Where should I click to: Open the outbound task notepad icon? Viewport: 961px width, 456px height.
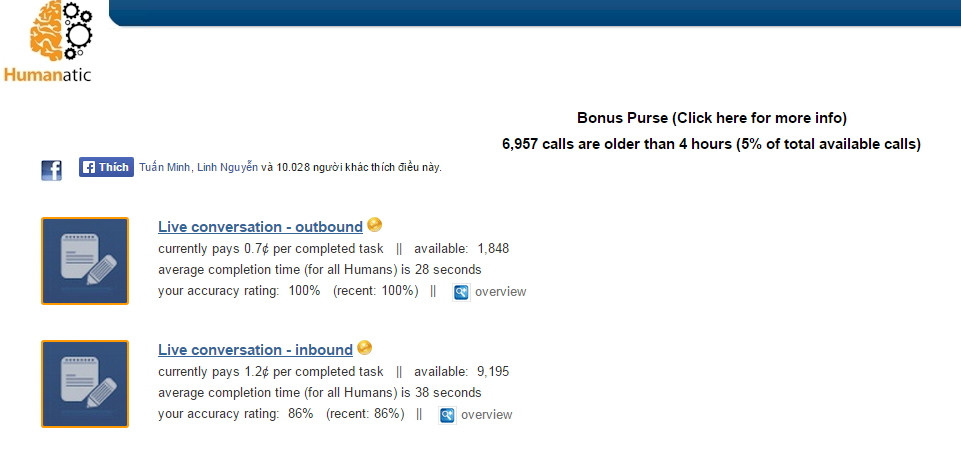(85, 261)
